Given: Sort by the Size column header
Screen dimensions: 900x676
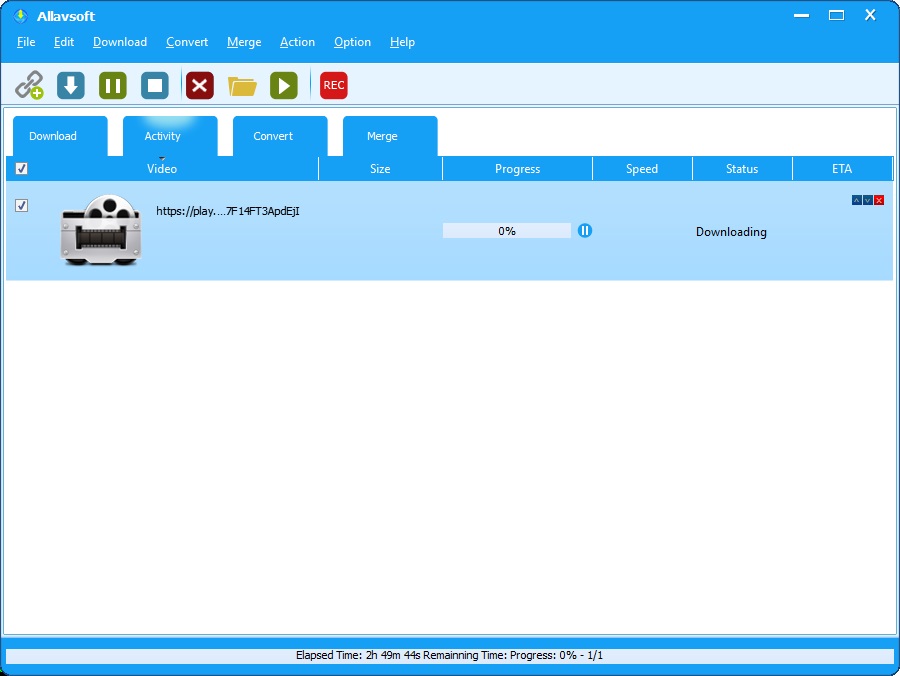Looking at the screenshot, I should pos(380,169).
